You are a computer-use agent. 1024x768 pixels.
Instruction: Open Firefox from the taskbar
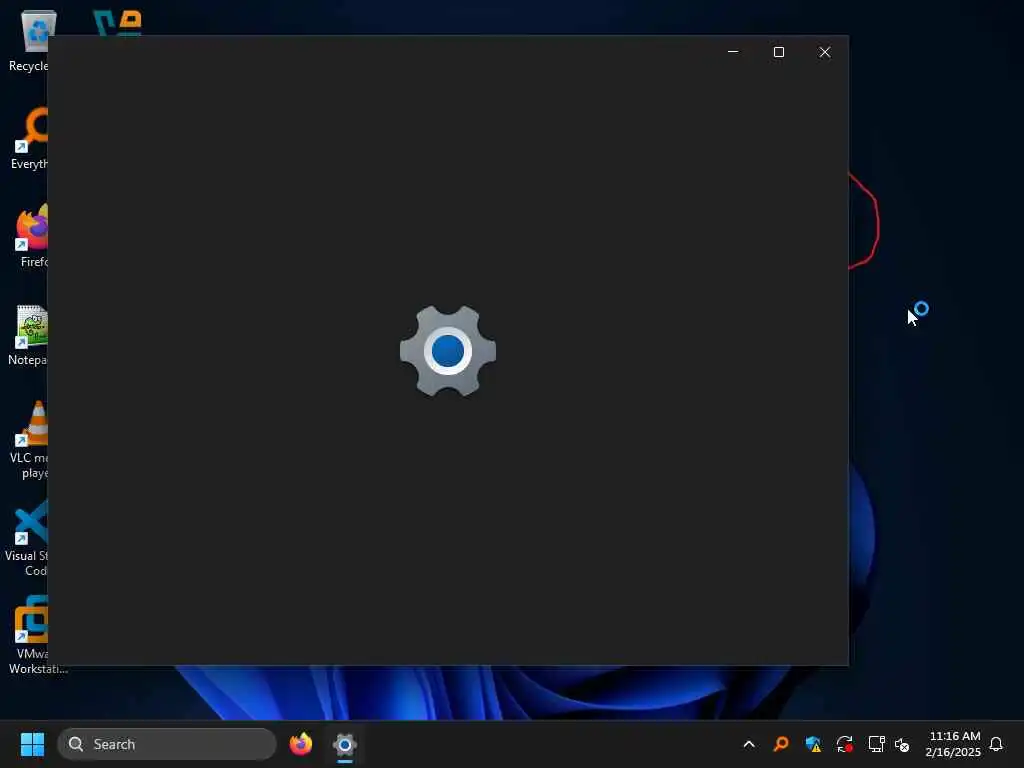tap(301, 744)
